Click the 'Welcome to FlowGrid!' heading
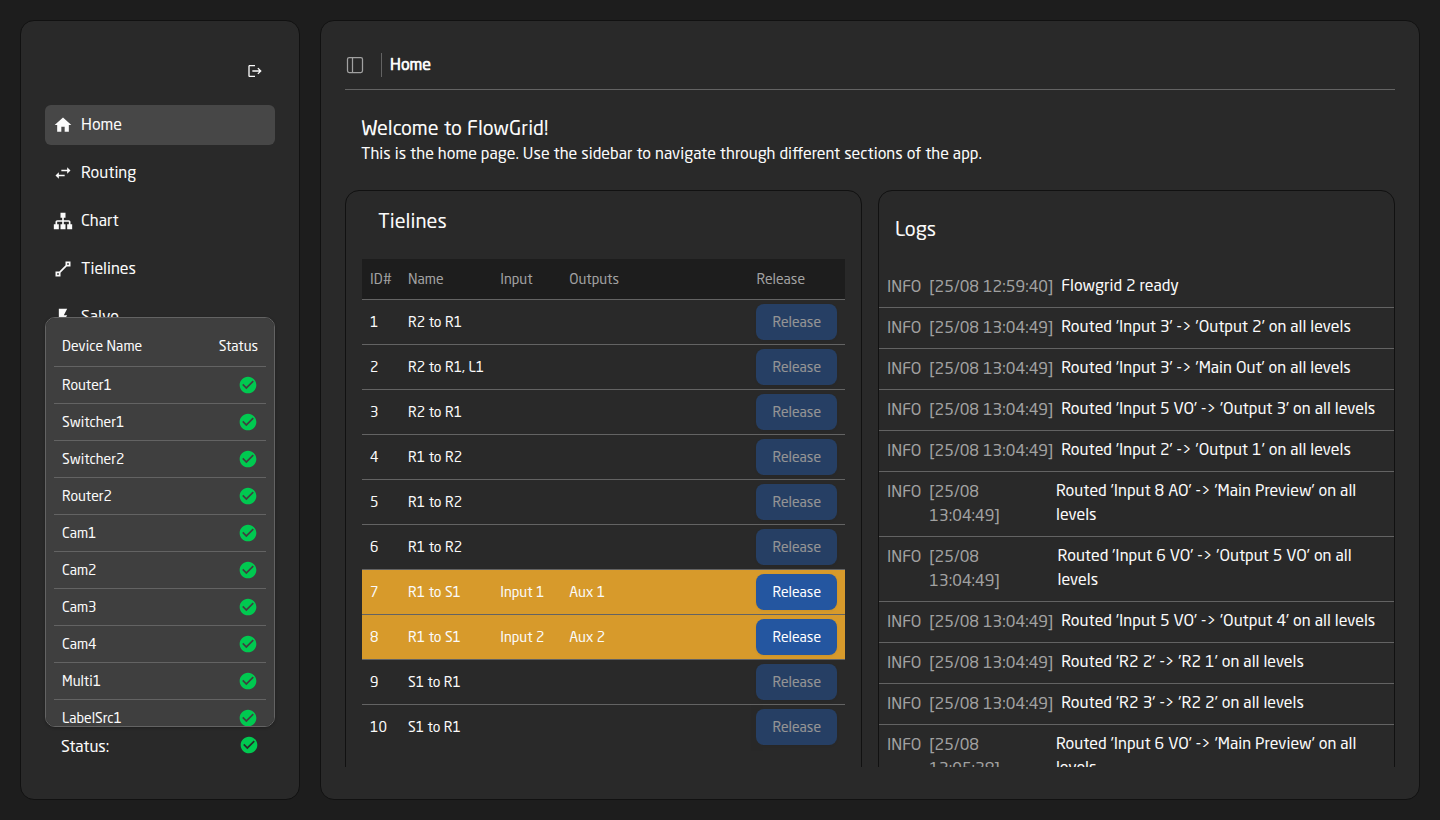Screen dimensions: 1440x820 tap(455, 128)
